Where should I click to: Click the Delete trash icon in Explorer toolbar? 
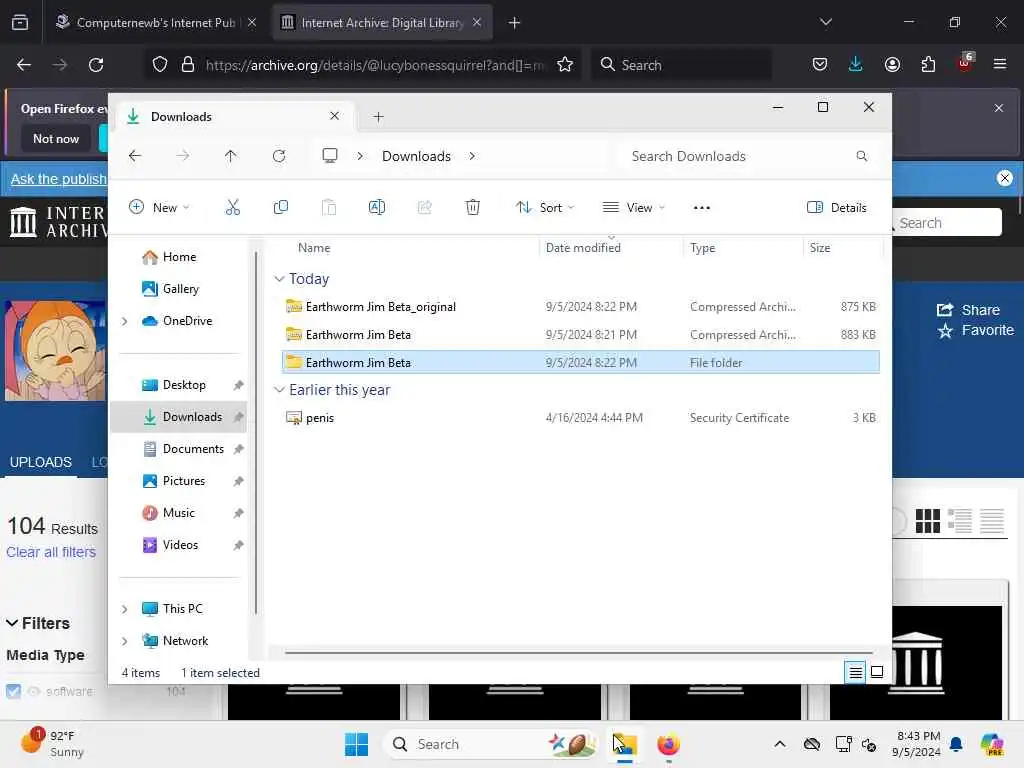coord(473,208)
